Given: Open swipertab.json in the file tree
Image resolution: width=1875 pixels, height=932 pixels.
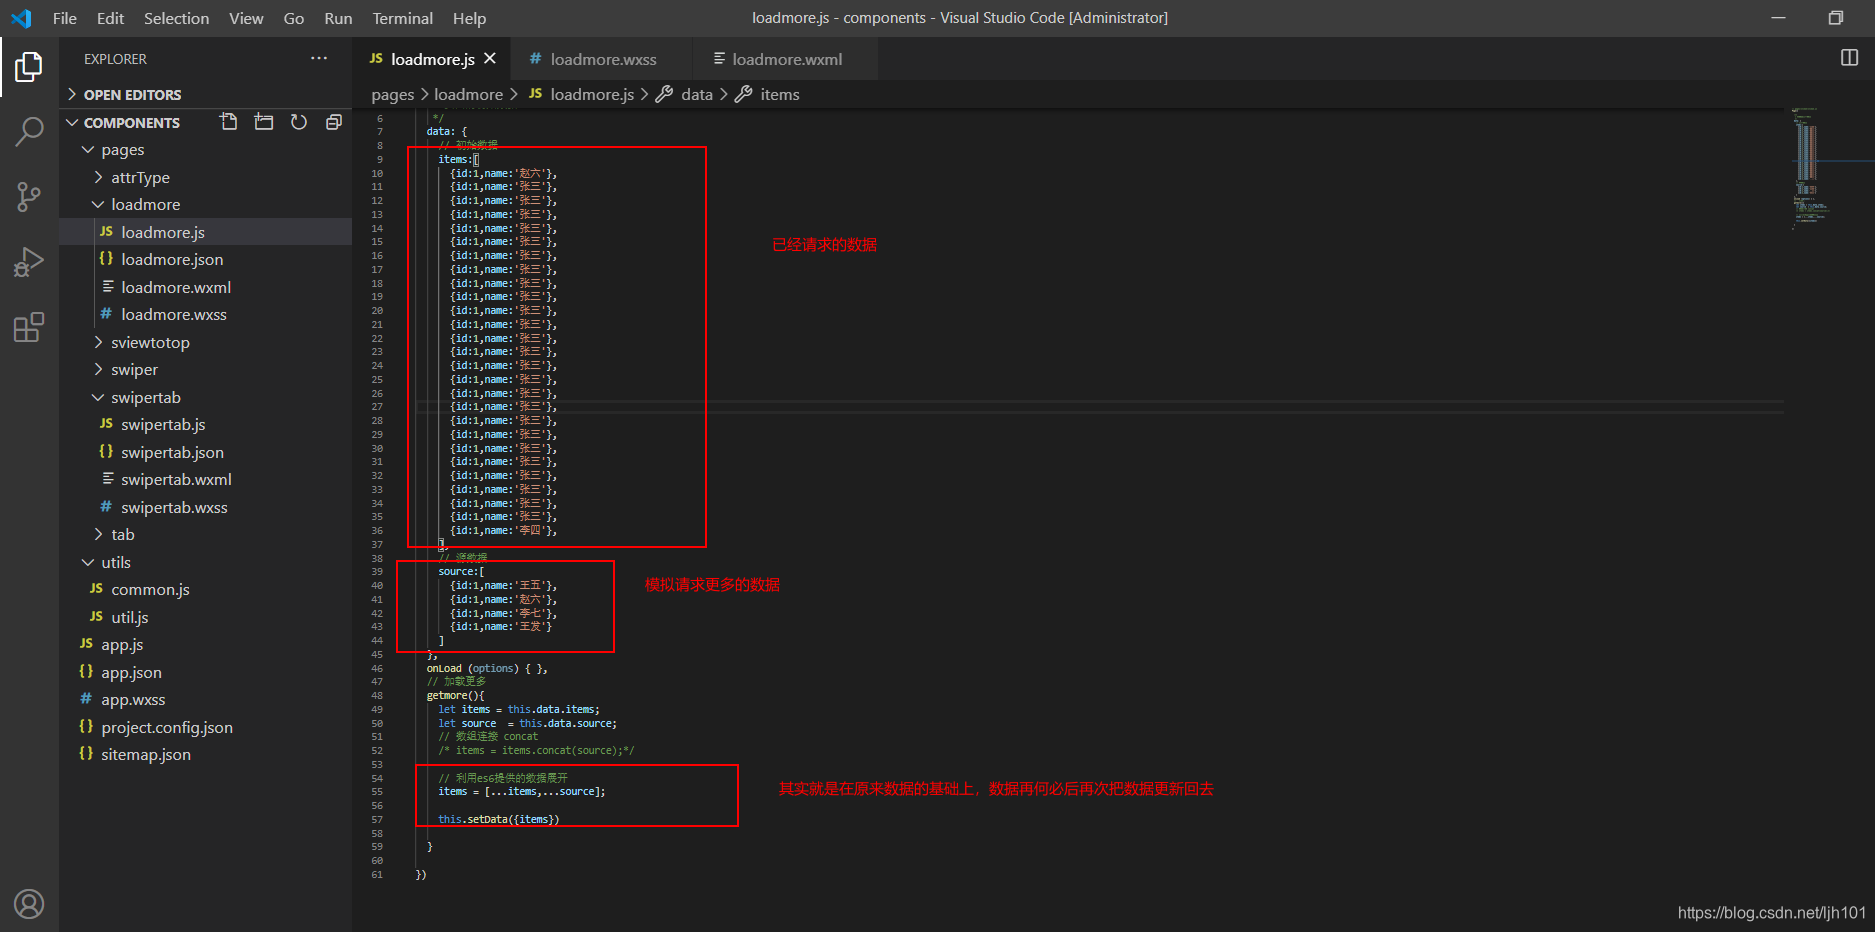Looking at the screenshot, I should point(205,452).
